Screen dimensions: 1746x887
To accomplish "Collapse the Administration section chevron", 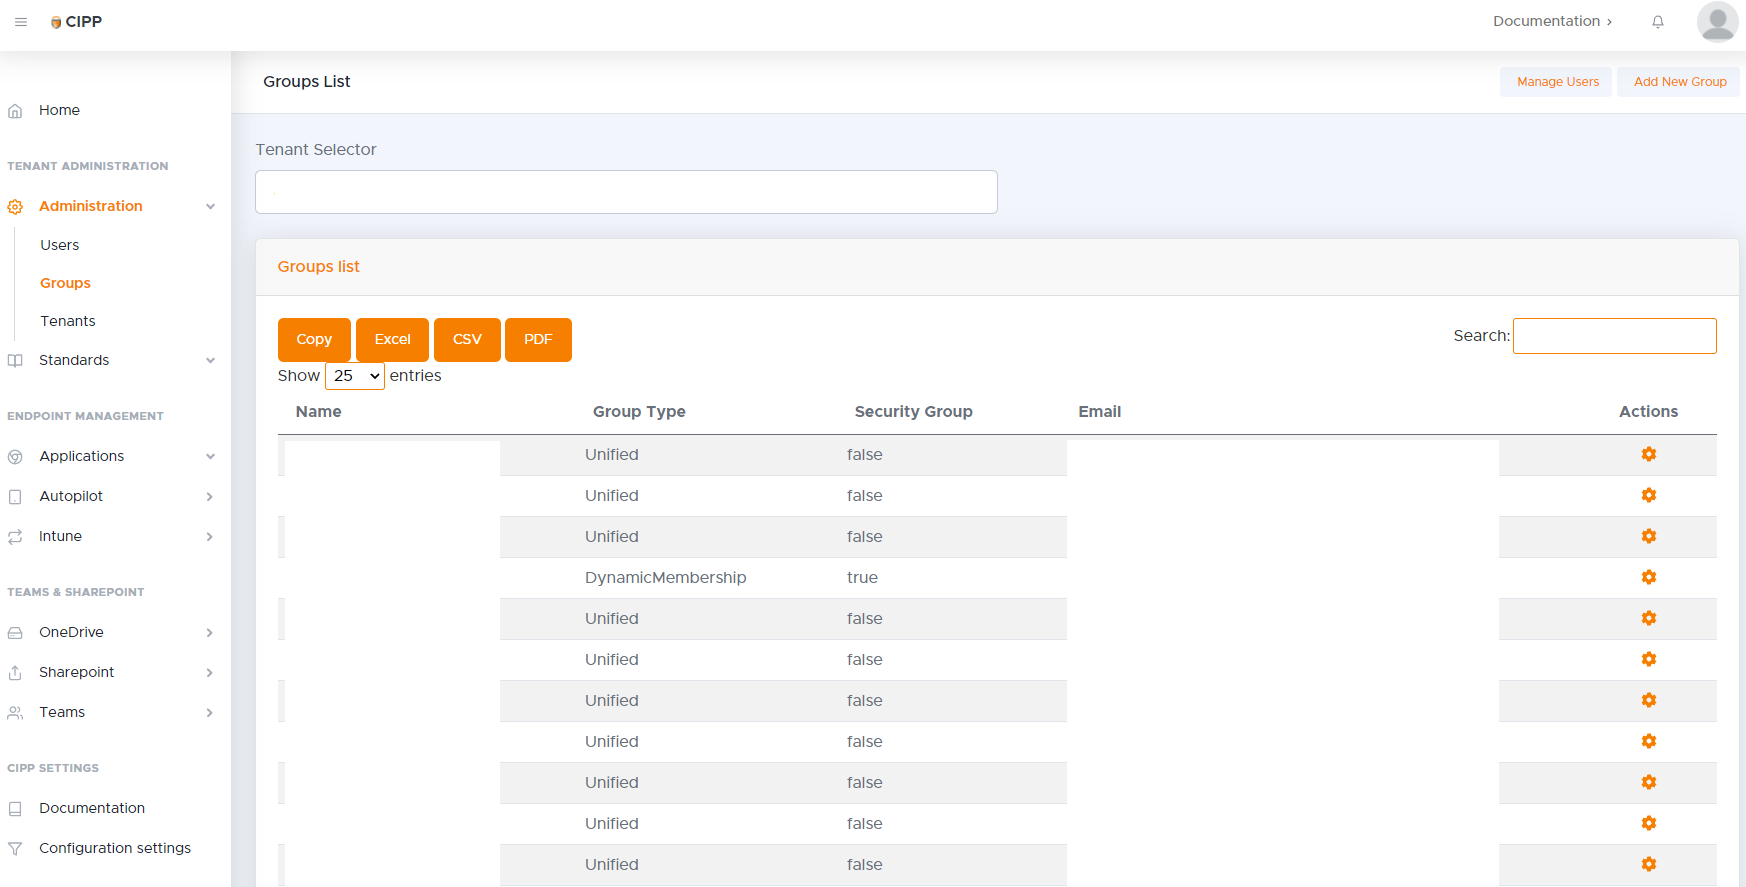I will click(210, 207).
